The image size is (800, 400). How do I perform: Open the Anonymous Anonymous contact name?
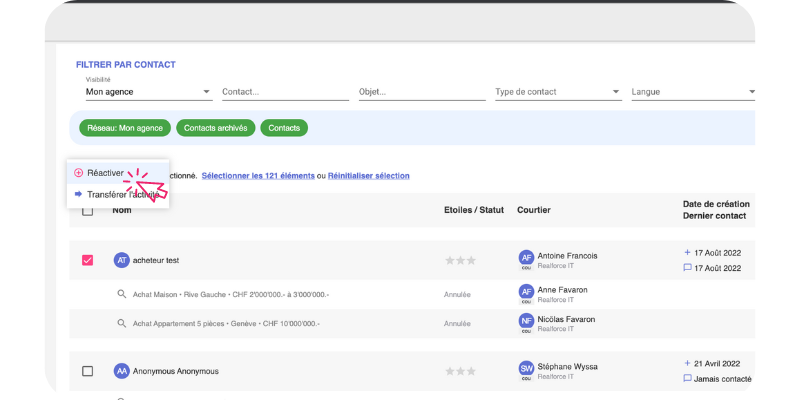[x=176, y=371]
